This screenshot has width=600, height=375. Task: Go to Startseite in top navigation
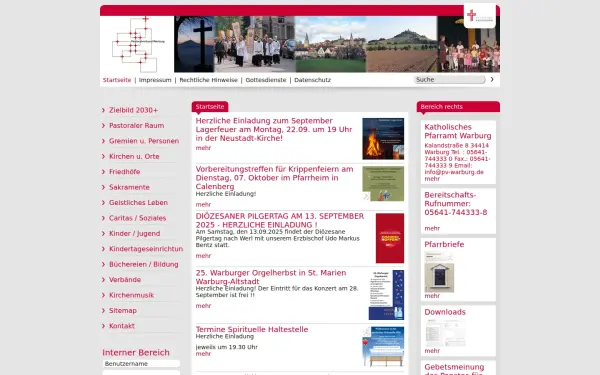[x=117, y=80]
